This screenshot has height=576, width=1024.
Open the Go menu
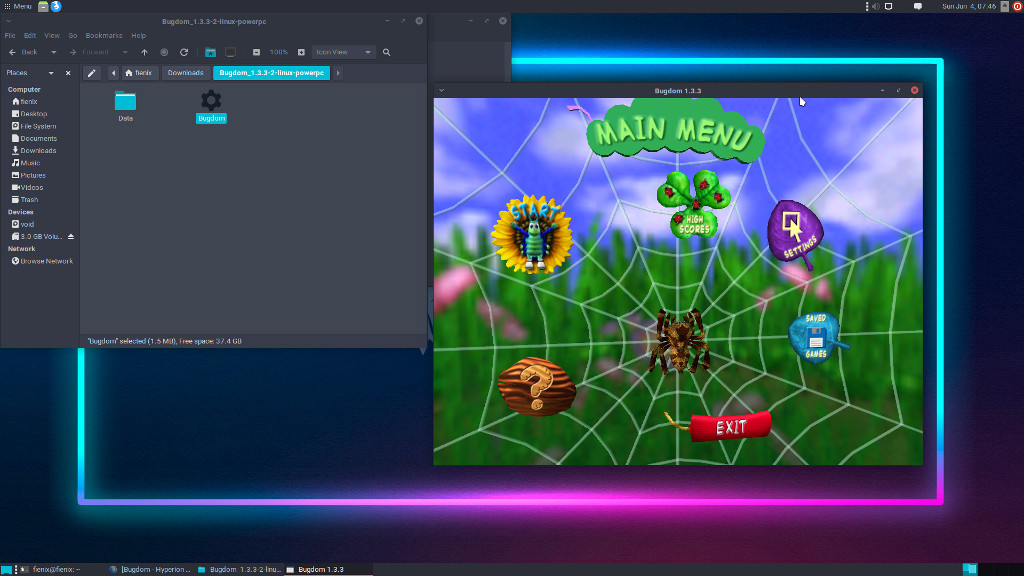[72, 36]
